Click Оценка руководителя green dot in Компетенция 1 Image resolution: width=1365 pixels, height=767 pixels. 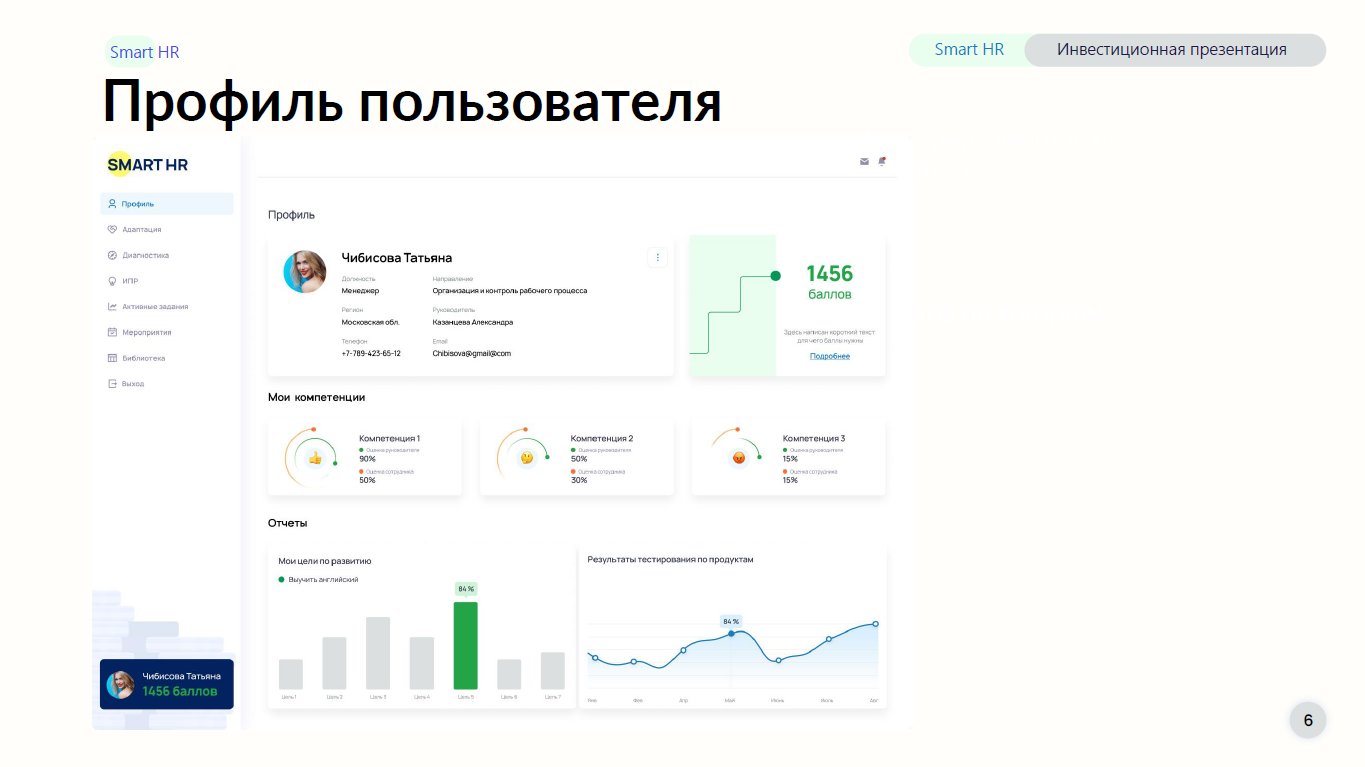pyautogui.click(x=362, y=450)
